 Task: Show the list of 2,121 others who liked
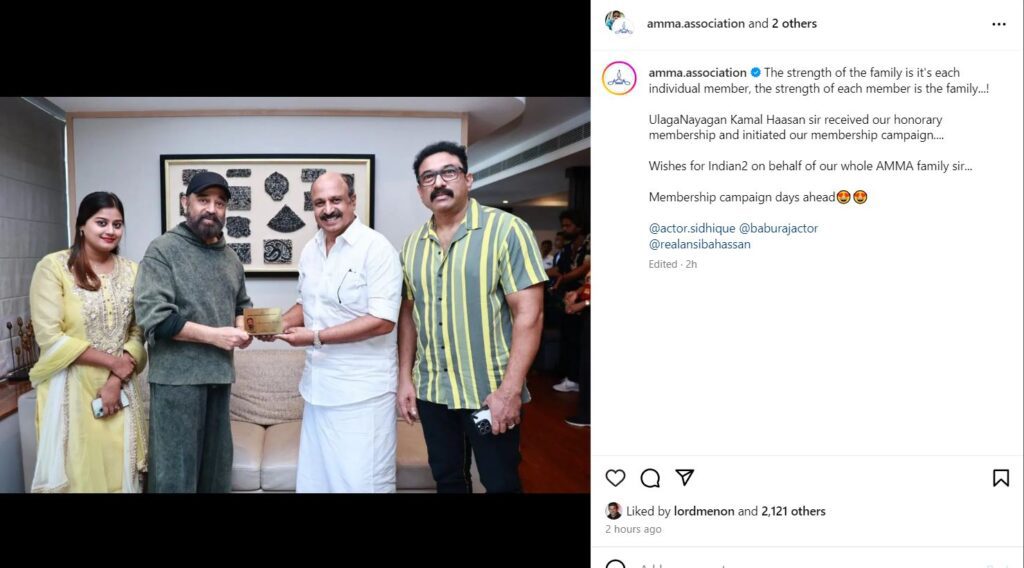[x=793, y=511]
